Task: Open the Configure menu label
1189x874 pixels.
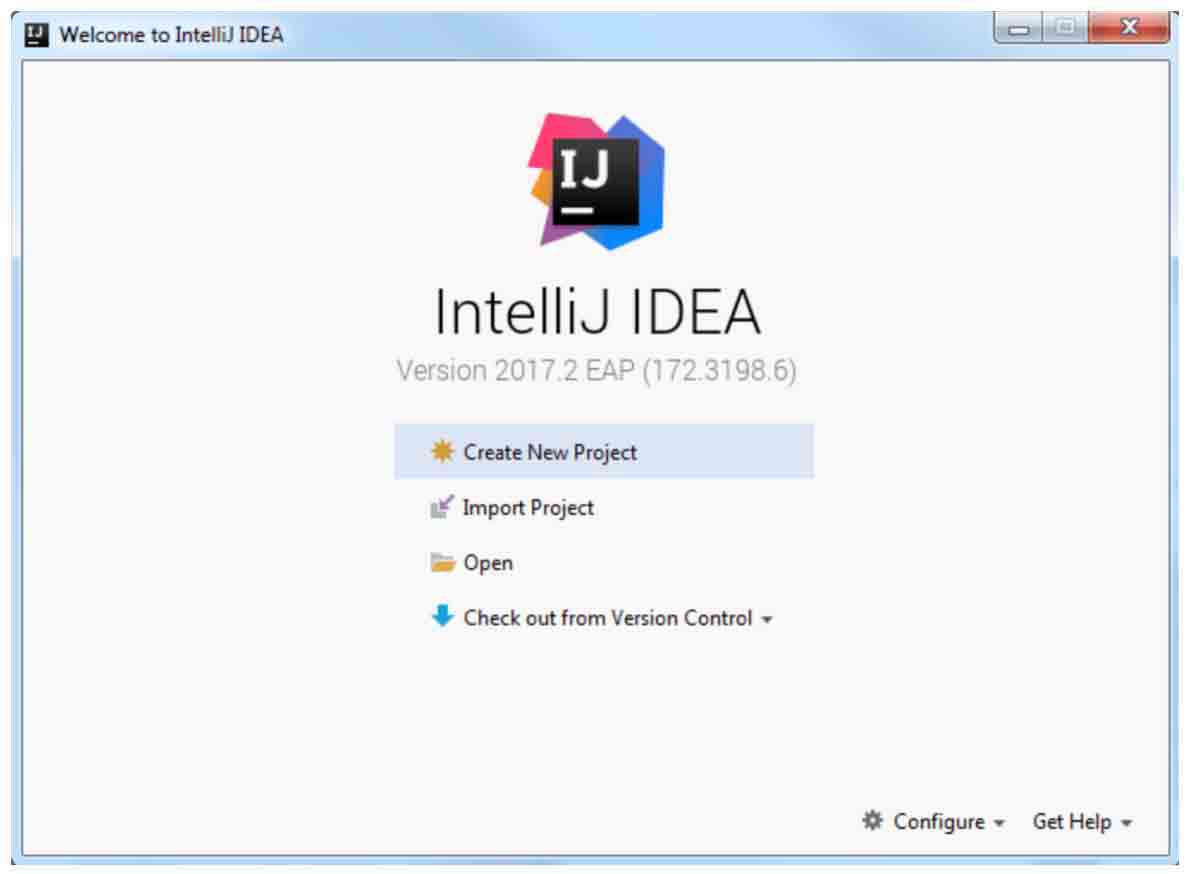Action: (939, 822)
